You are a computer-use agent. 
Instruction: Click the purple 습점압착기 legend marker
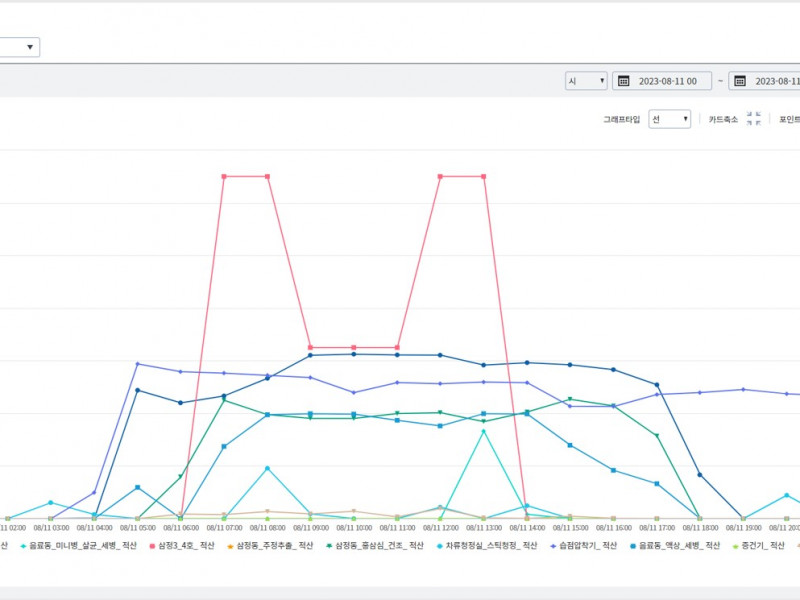(x=551, y=546)
